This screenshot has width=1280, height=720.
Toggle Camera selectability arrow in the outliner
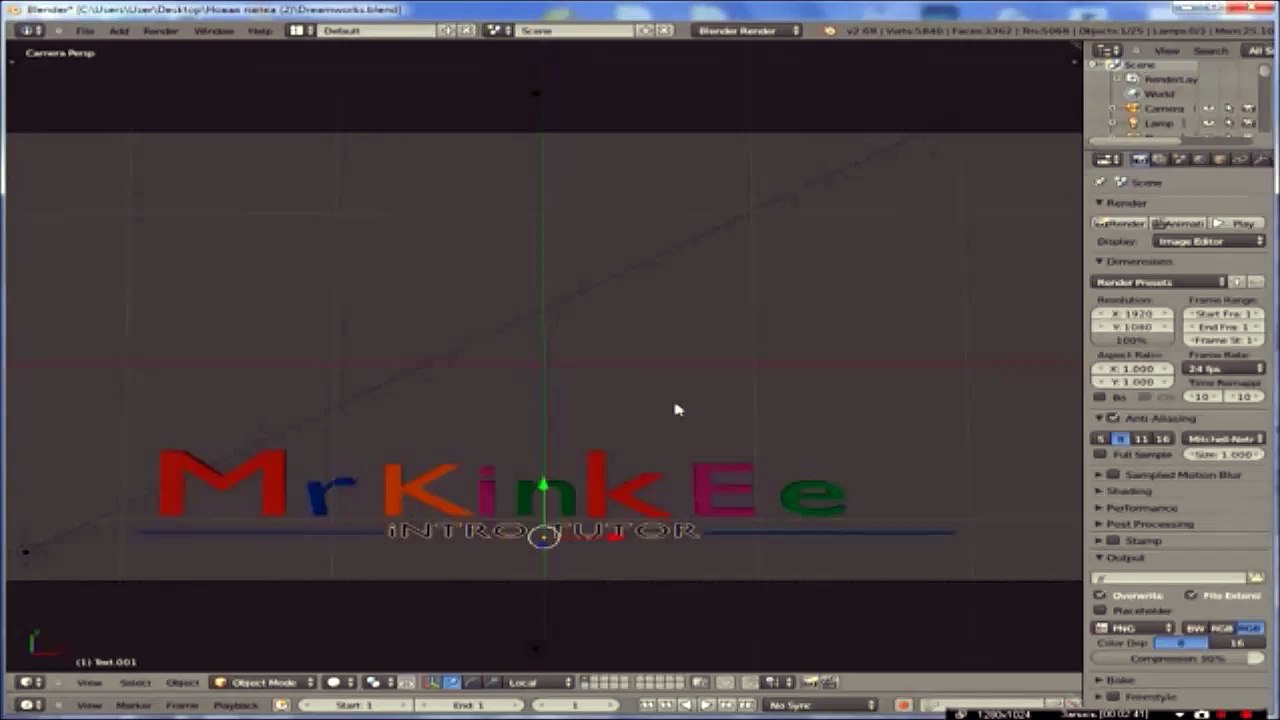click(x=1228, y=108)
